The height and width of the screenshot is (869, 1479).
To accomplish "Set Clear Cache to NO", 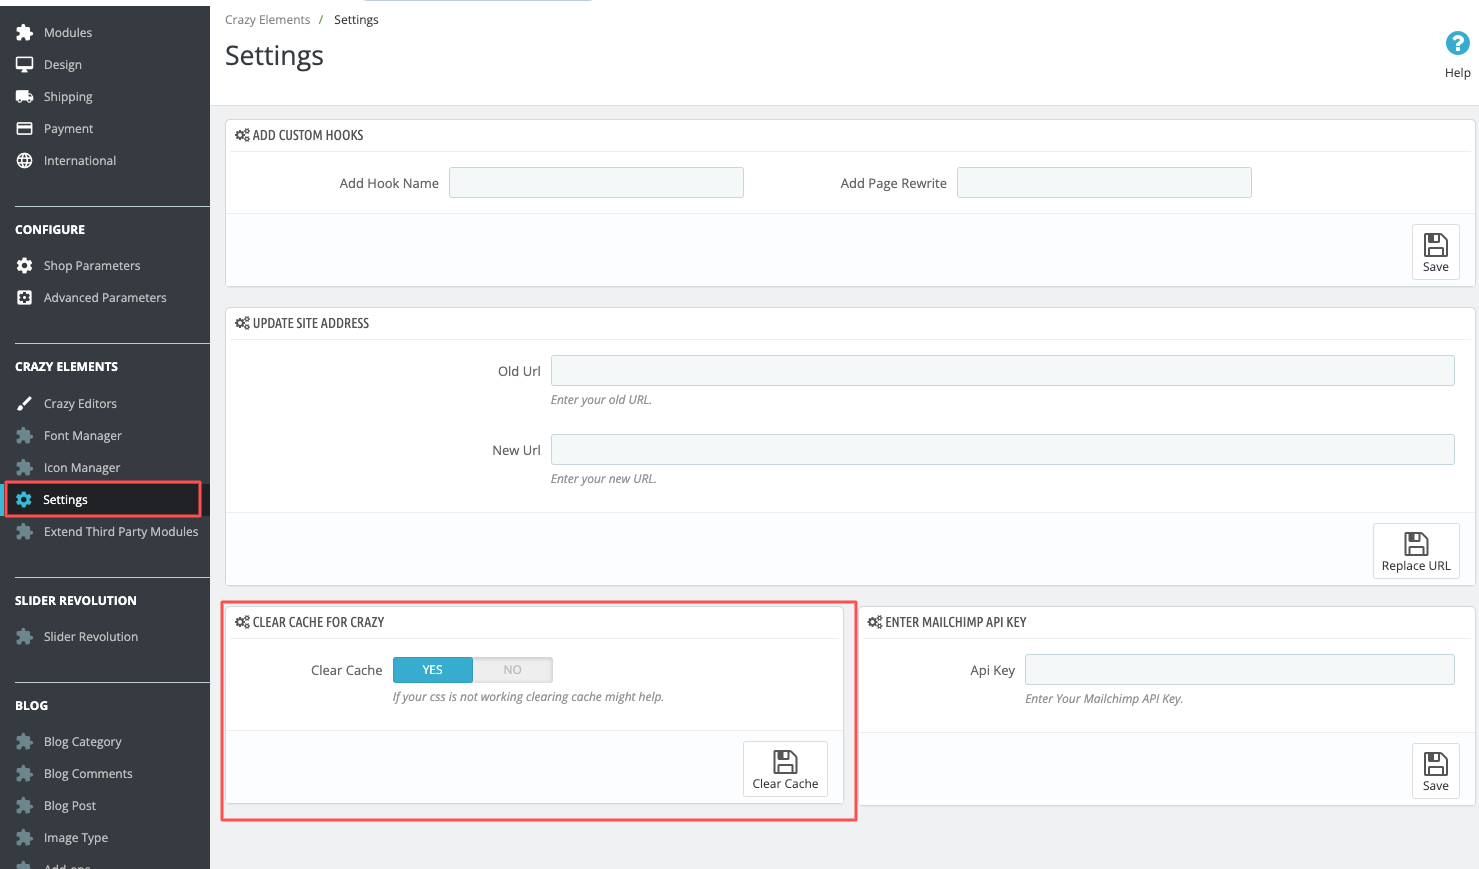I will pyautogui.click(x=513, y=670).
